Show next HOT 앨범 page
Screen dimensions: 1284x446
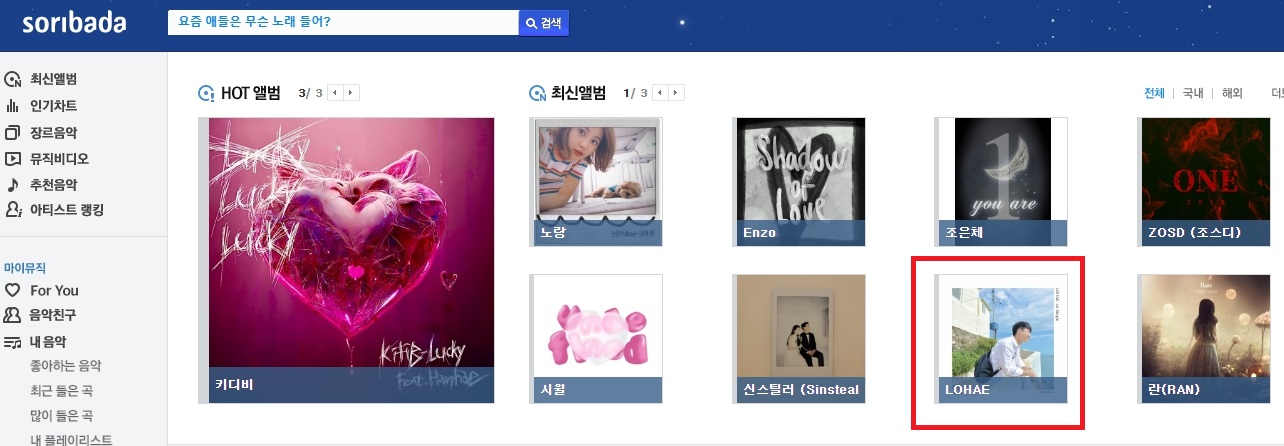[352, 93]
